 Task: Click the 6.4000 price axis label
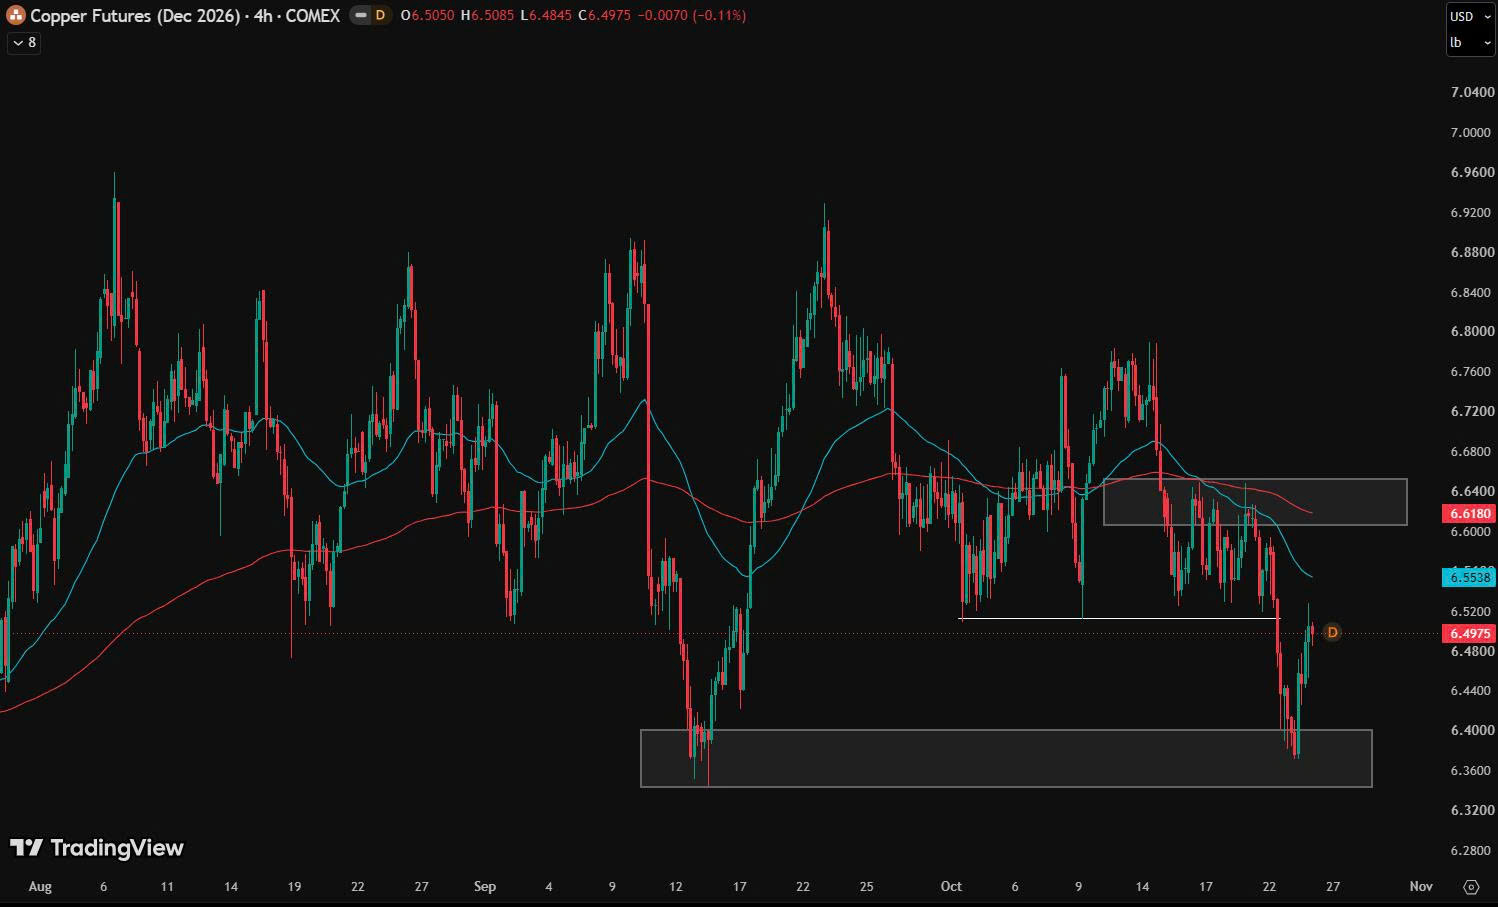[x=1472, y=730]
